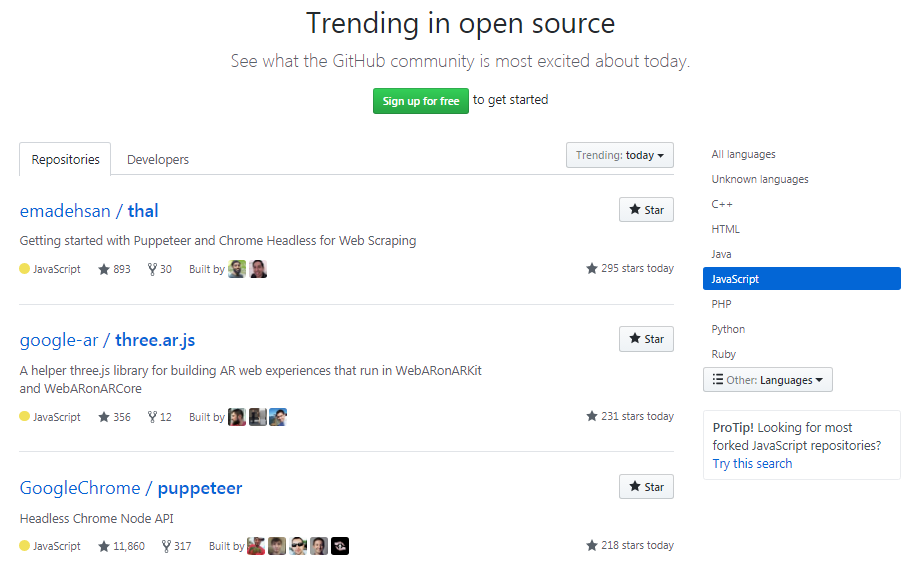Screen dimensions: 915x574
Task: Open the Trending: today dropdown
Action: point(619,156)
